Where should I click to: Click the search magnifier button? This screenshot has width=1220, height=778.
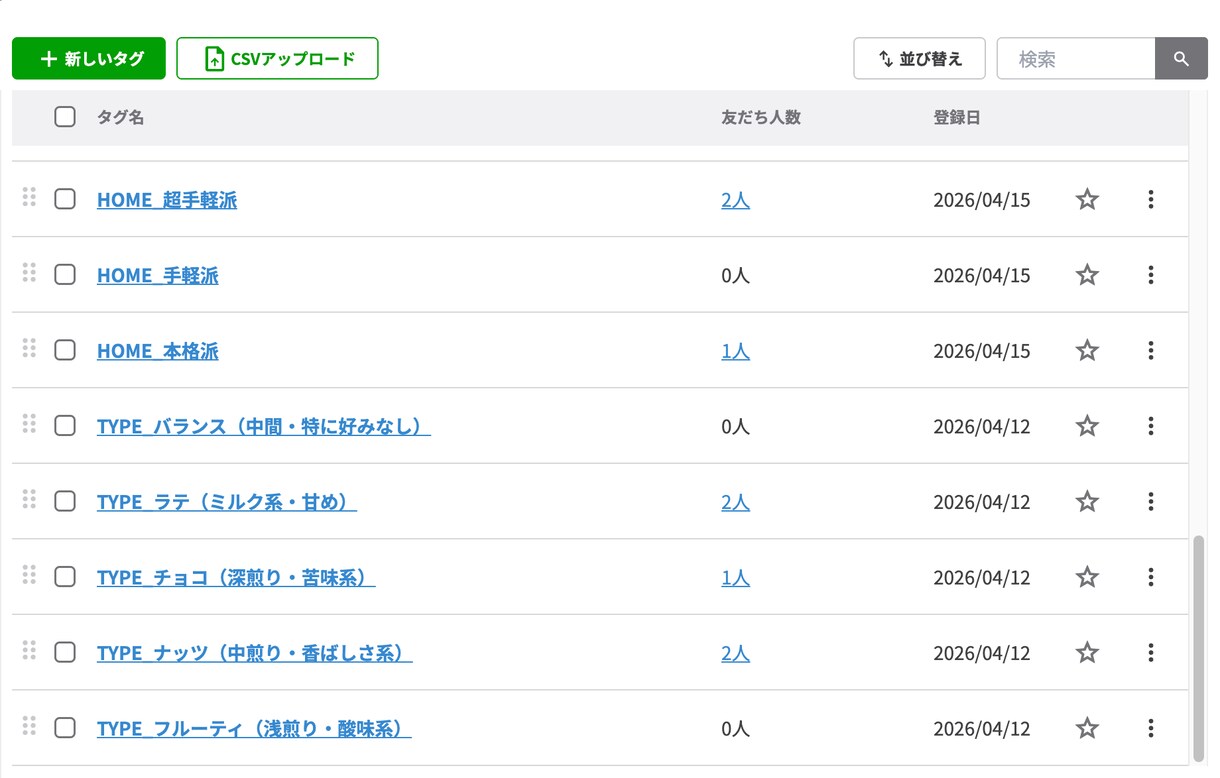point(1181,59)
